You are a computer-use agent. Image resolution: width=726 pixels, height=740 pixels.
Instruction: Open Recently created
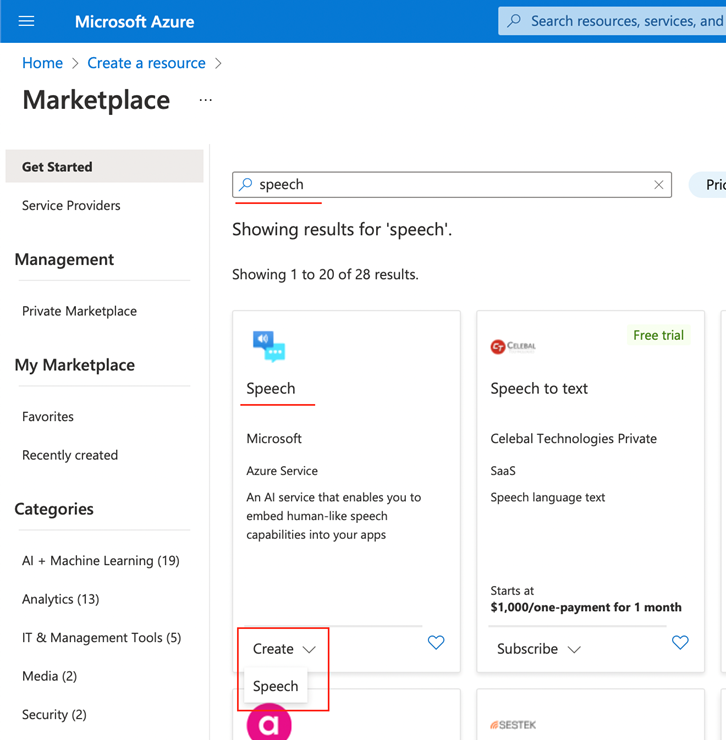(x=70, y=455)
